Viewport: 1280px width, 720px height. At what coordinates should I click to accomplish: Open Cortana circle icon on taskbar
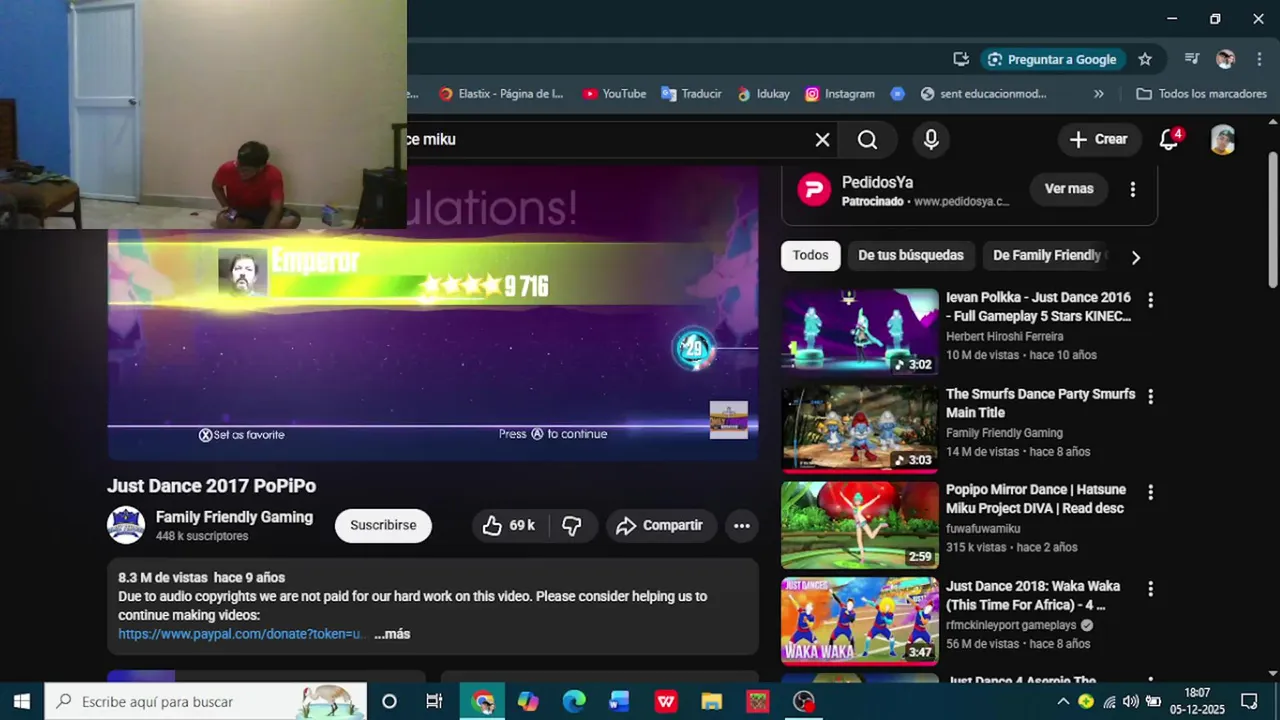tap(389, 702)
